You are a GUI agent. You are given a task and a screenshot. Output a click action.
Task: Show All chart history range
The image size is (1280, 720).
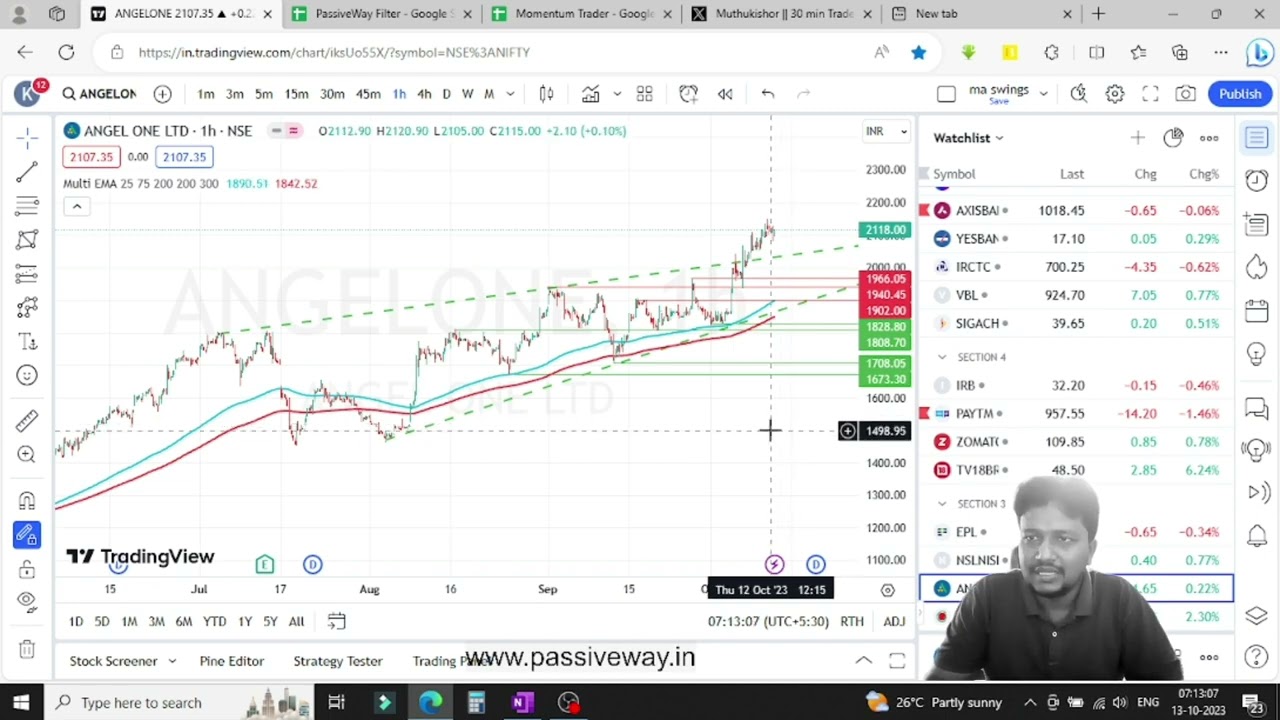[296, 621]
